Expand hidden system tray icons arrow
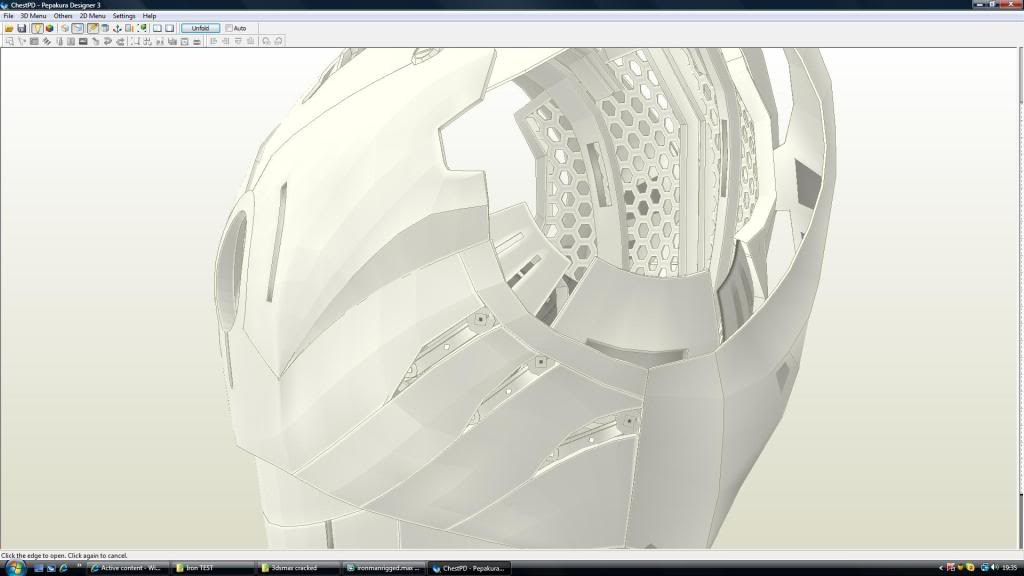The image size is (1024, 576). click(x=940, y=568)
